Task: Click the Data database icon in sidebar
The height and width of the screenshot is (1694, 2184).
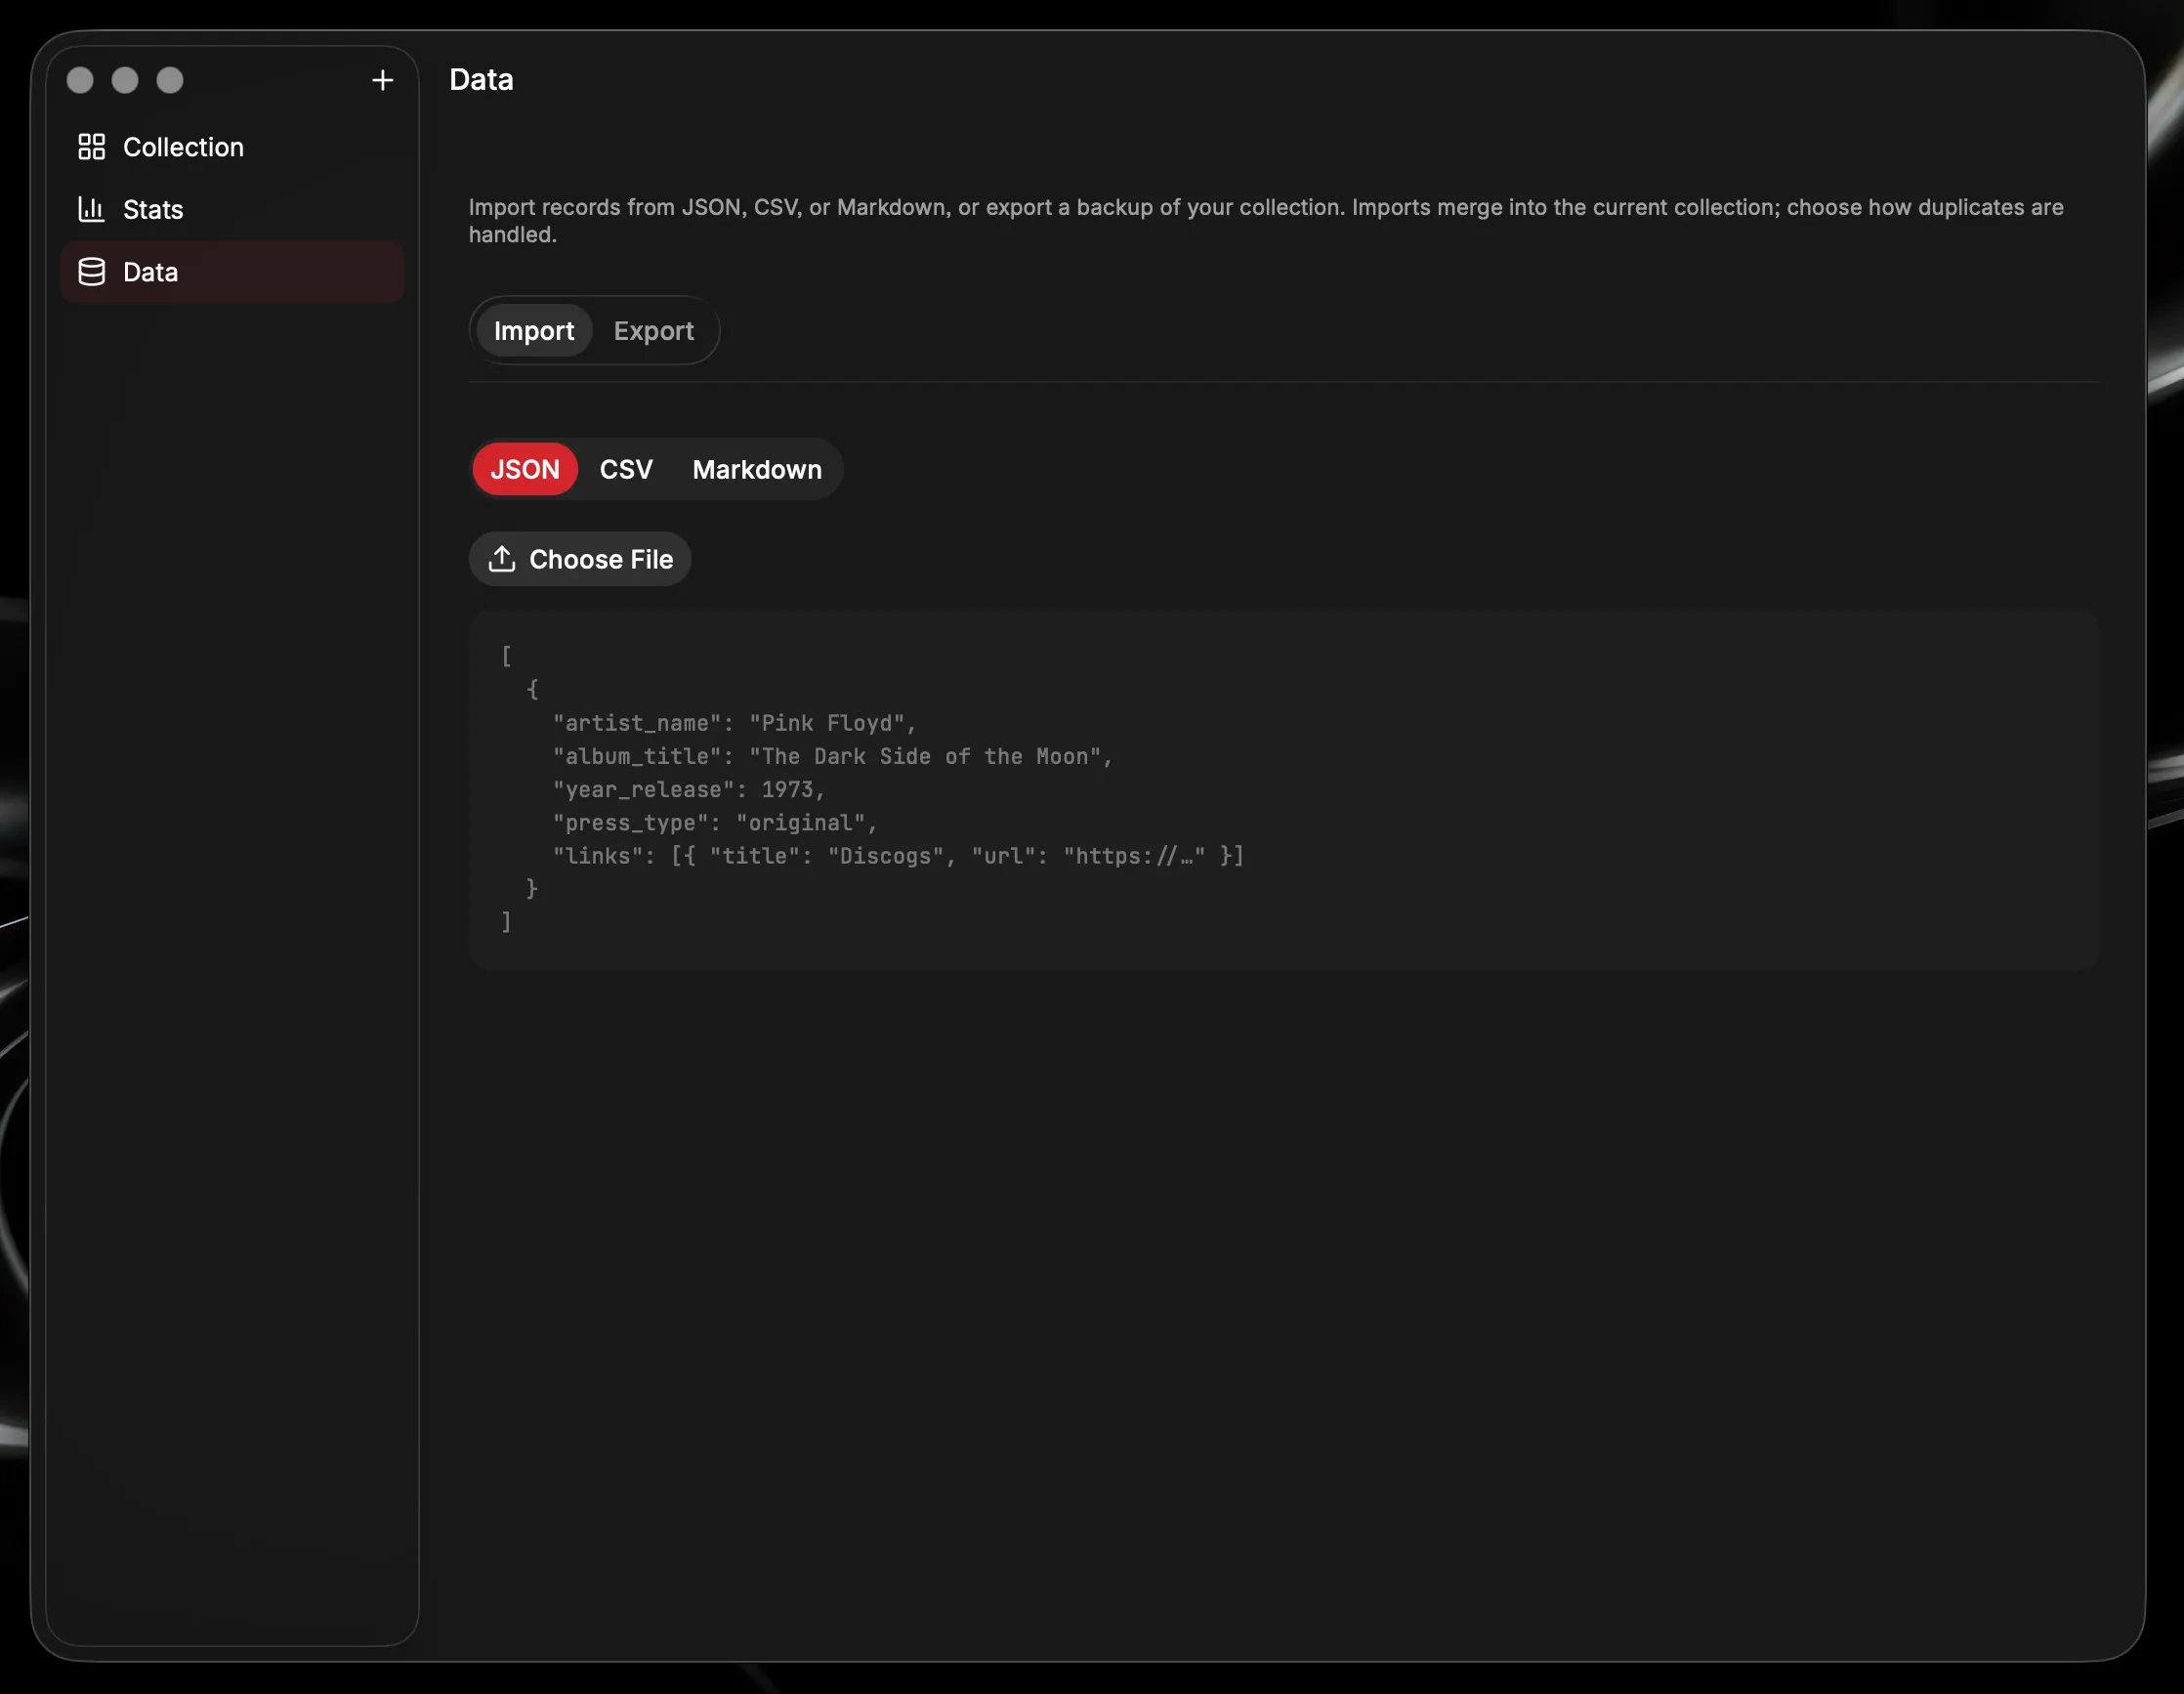Action: coord(92,272)
